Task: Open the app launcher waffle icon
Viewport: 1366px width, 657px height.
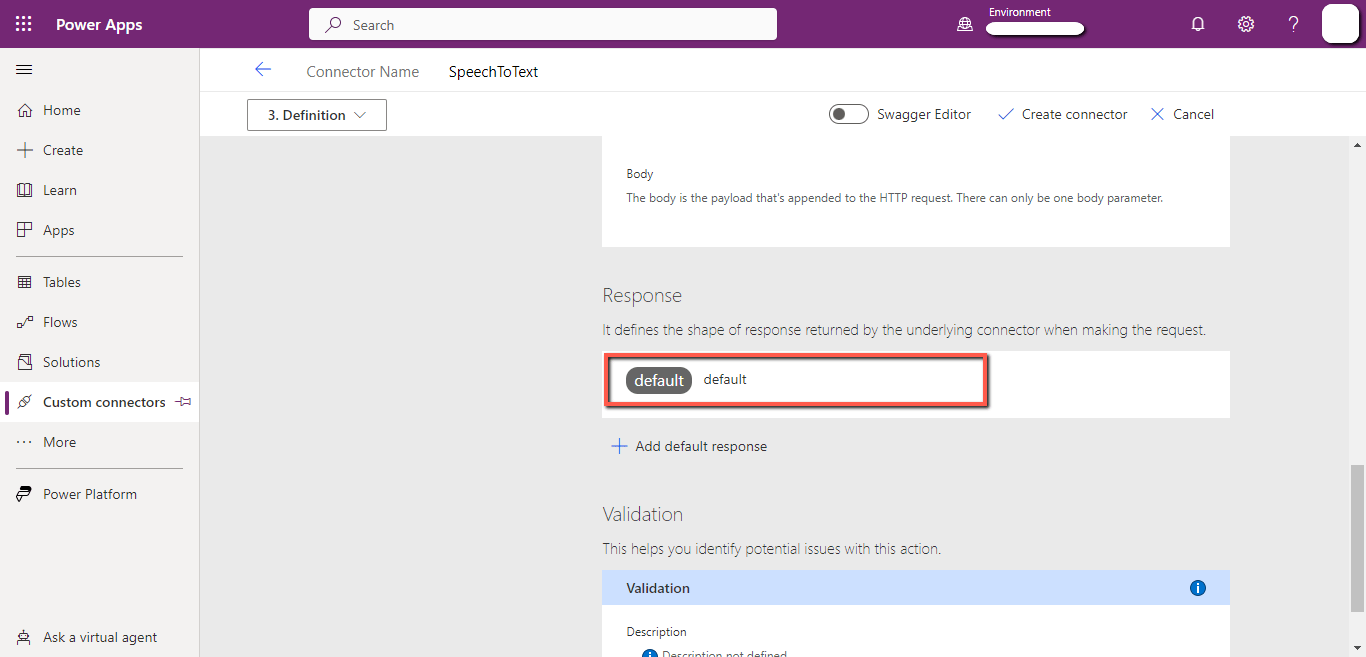Action: 24,24
